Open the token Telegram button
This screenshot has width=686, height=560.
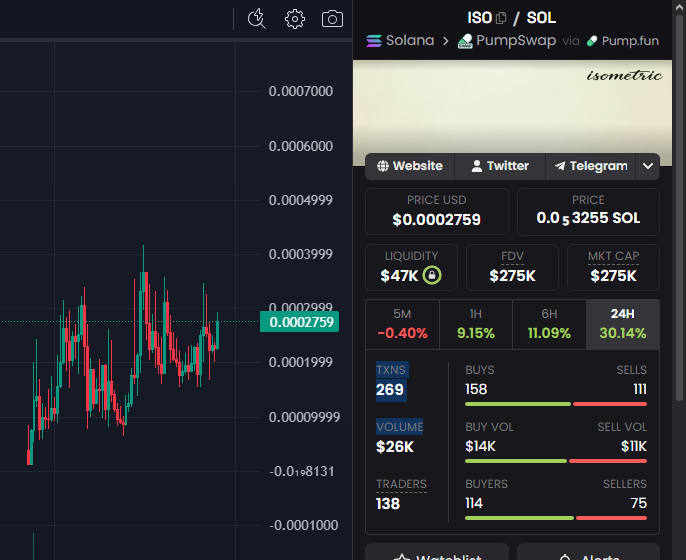(x=591, y=166)
